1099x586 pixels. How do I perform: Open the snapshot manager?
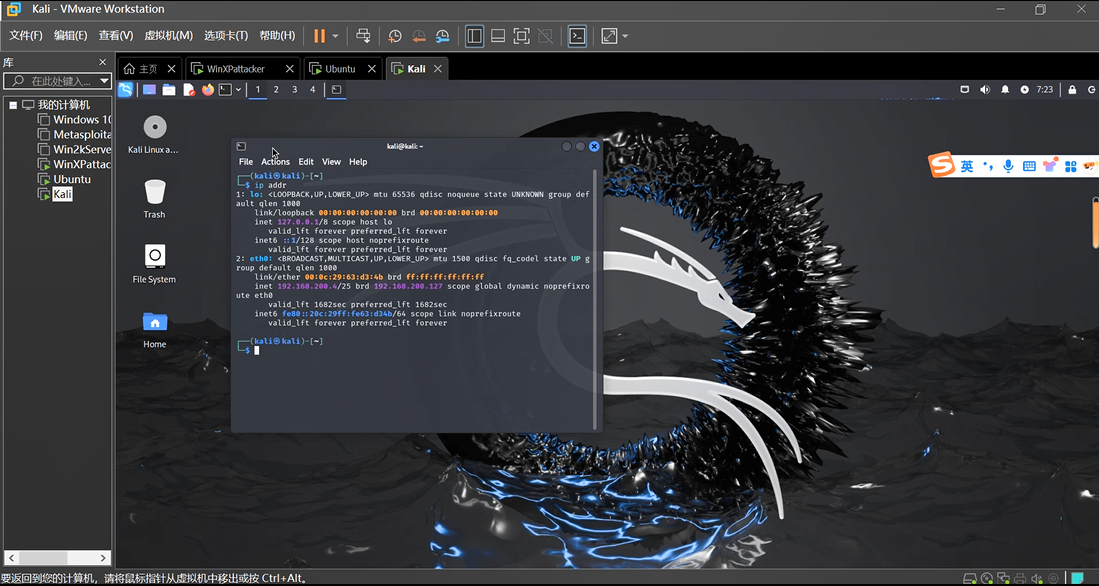pos(442,36)
